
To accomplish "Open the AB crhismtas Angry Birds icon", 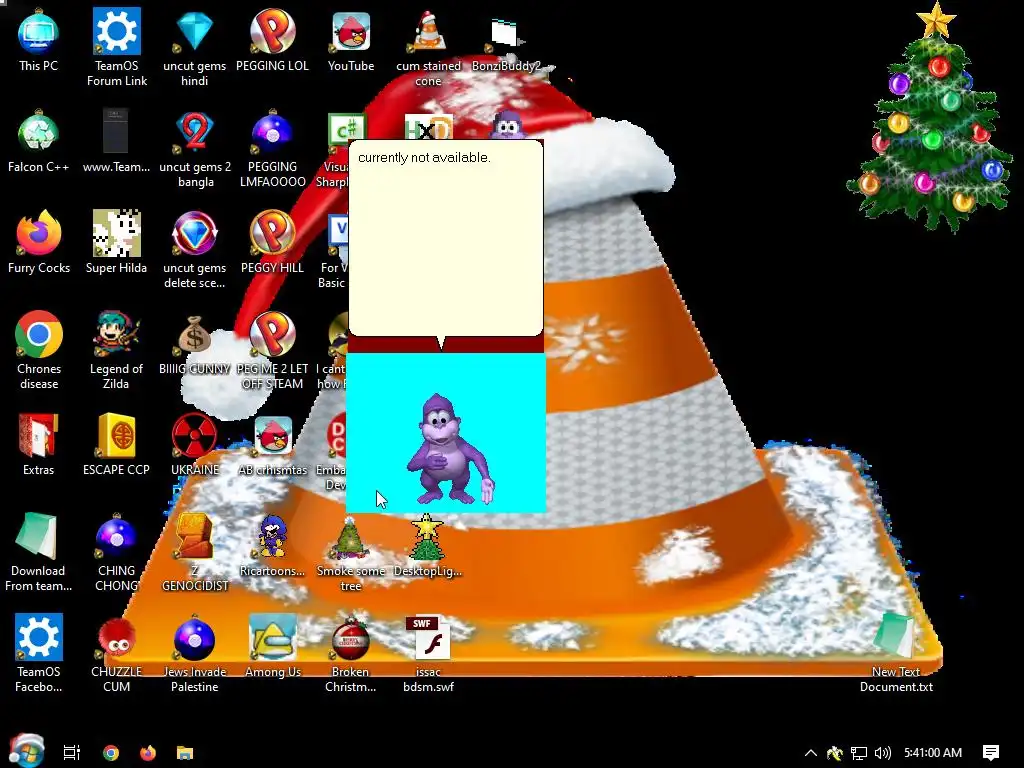I will (x=272, y=445).
